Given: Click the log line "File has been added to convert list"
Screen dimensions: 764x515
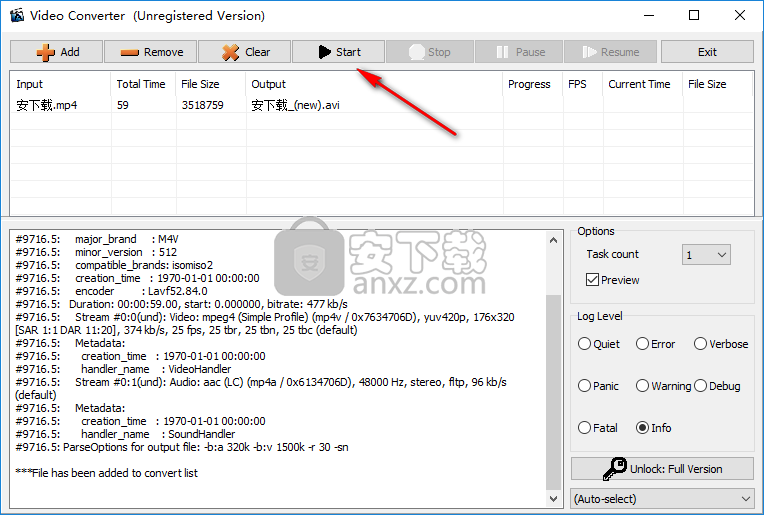Looking at the screenshot, I should coord(106,473).
